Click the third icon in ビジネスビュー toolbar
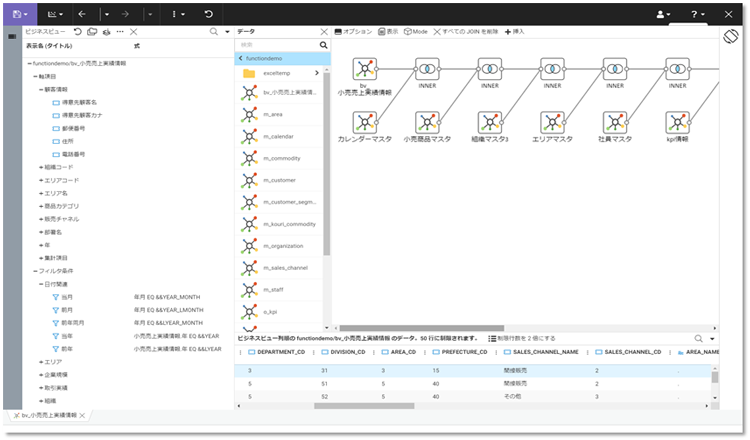 [x=107, y=32]
